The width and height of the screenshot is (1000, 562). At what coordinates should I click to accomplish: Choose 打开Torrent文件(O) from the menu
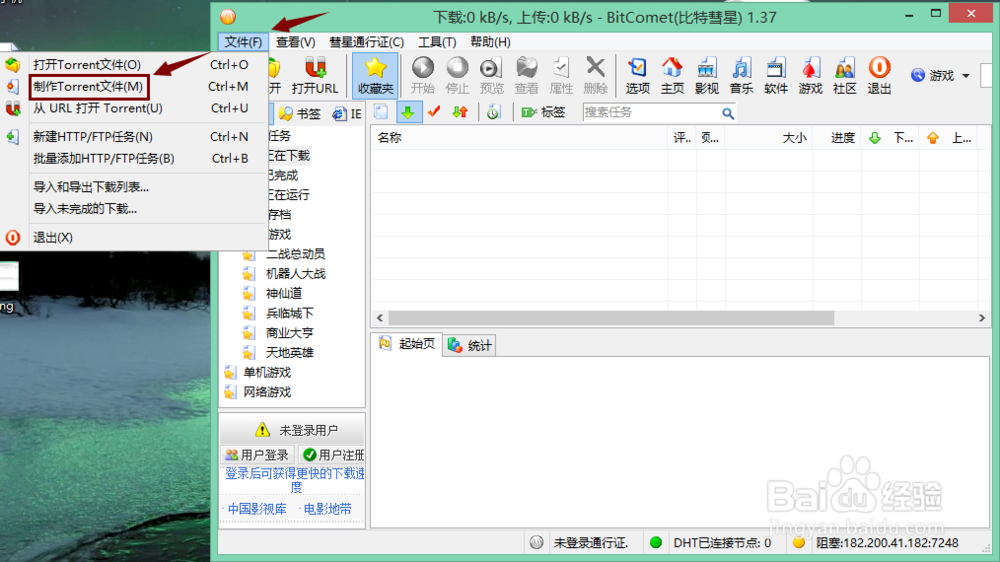point(134,64)
